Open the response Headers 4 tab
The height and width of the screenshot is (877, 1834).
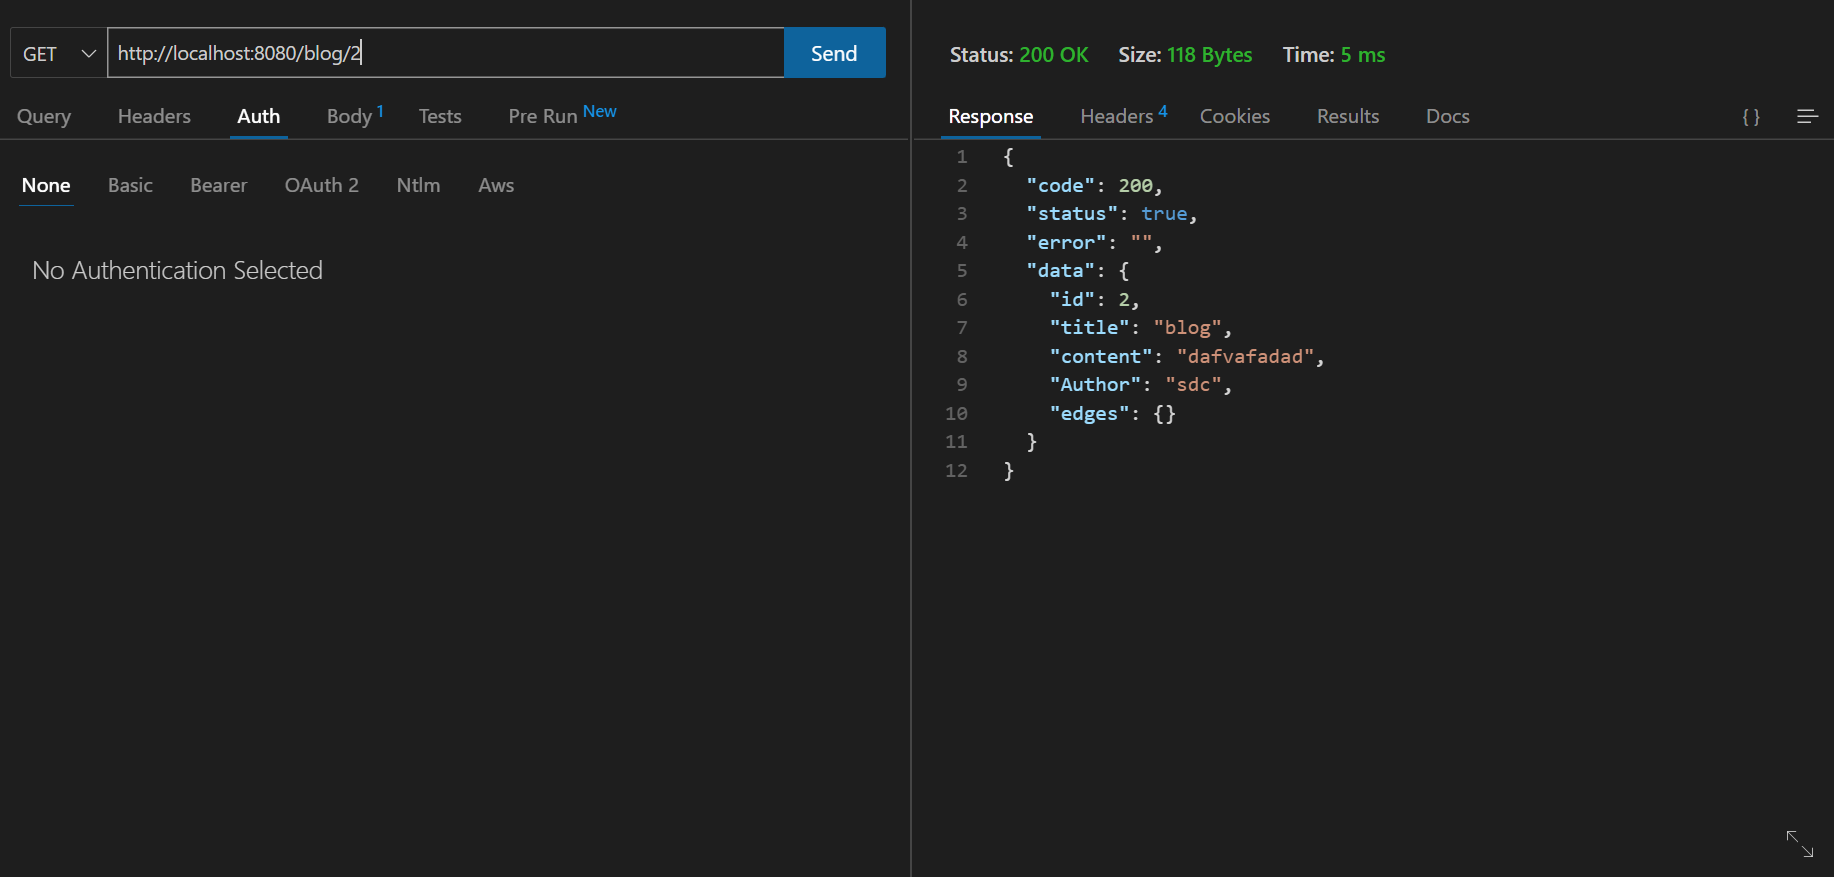click(1124, 116)
